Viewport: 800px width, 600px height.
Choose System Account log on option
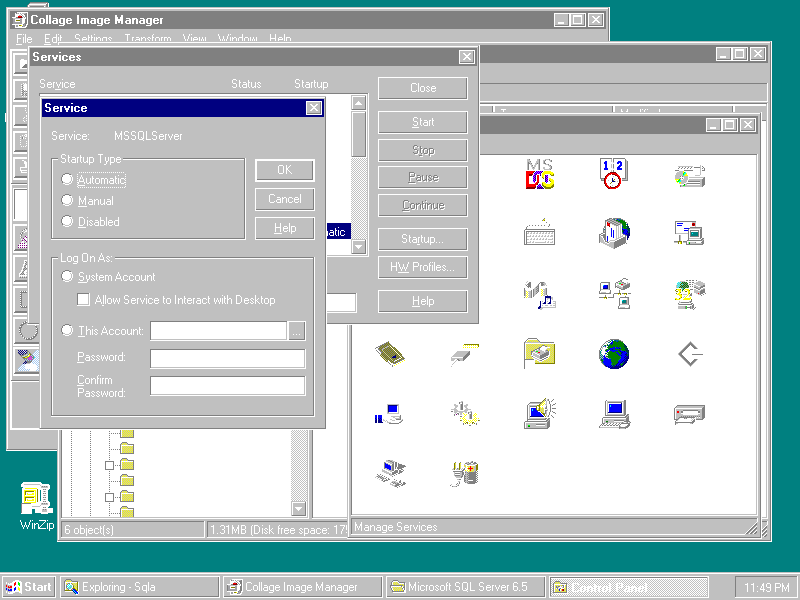coord(68,277)
